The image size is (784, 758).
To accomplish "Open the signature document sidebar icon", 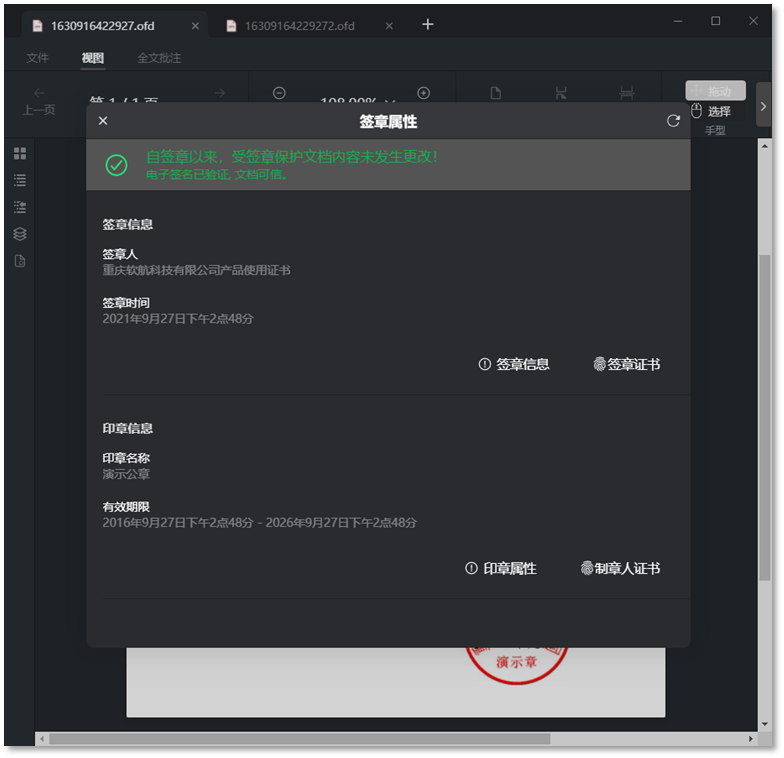I will coord(20,261).
